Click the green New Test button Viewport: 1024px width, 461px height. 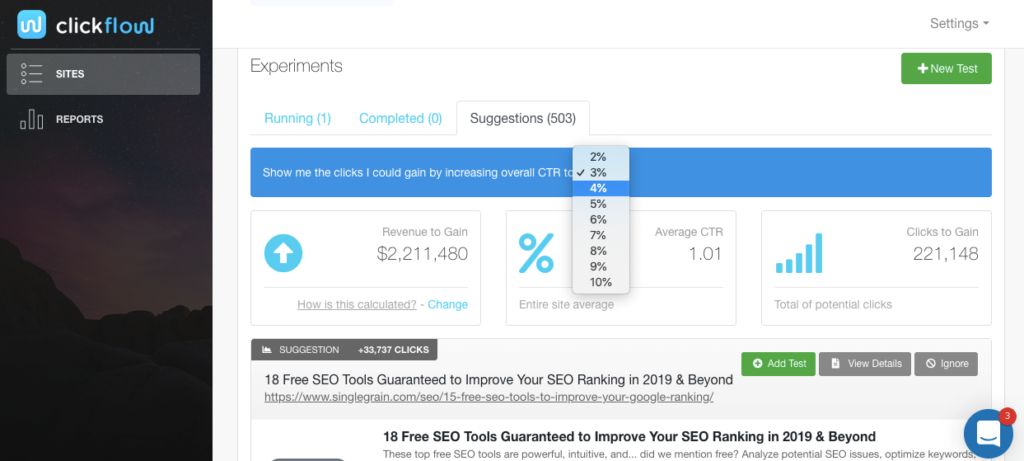946,68
